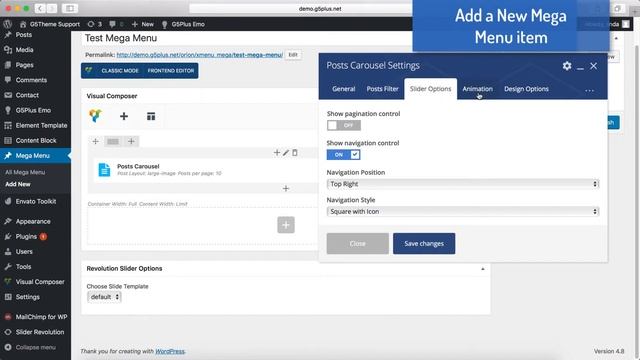Open New content menu in admin bar

click(142, 24)
